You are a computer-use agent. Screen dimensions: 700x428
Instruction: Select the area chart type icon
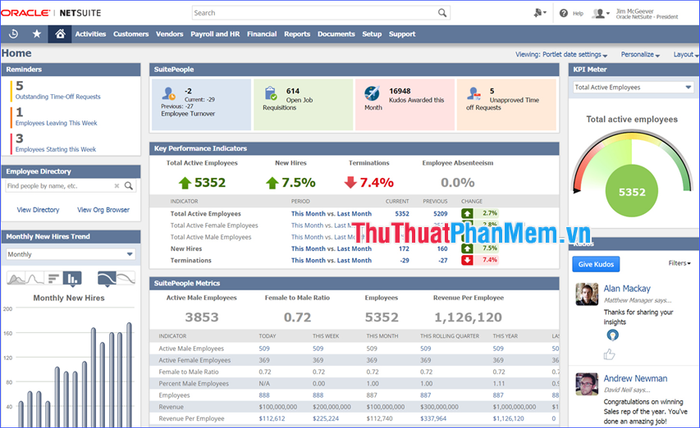(x=17, y=279)
